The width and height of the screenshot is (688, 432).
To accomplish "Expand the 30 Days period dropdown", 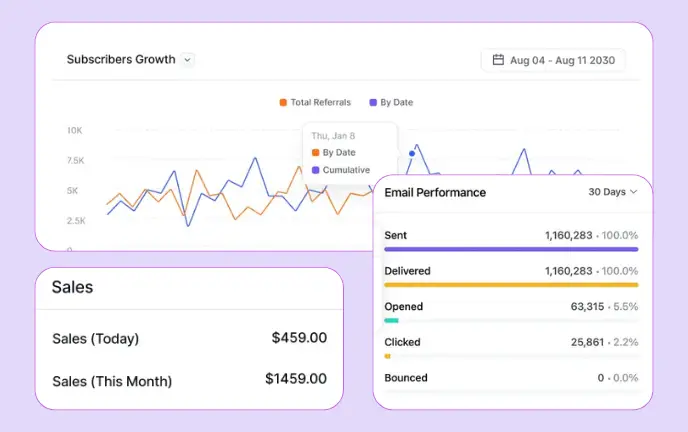I will 613,192.
